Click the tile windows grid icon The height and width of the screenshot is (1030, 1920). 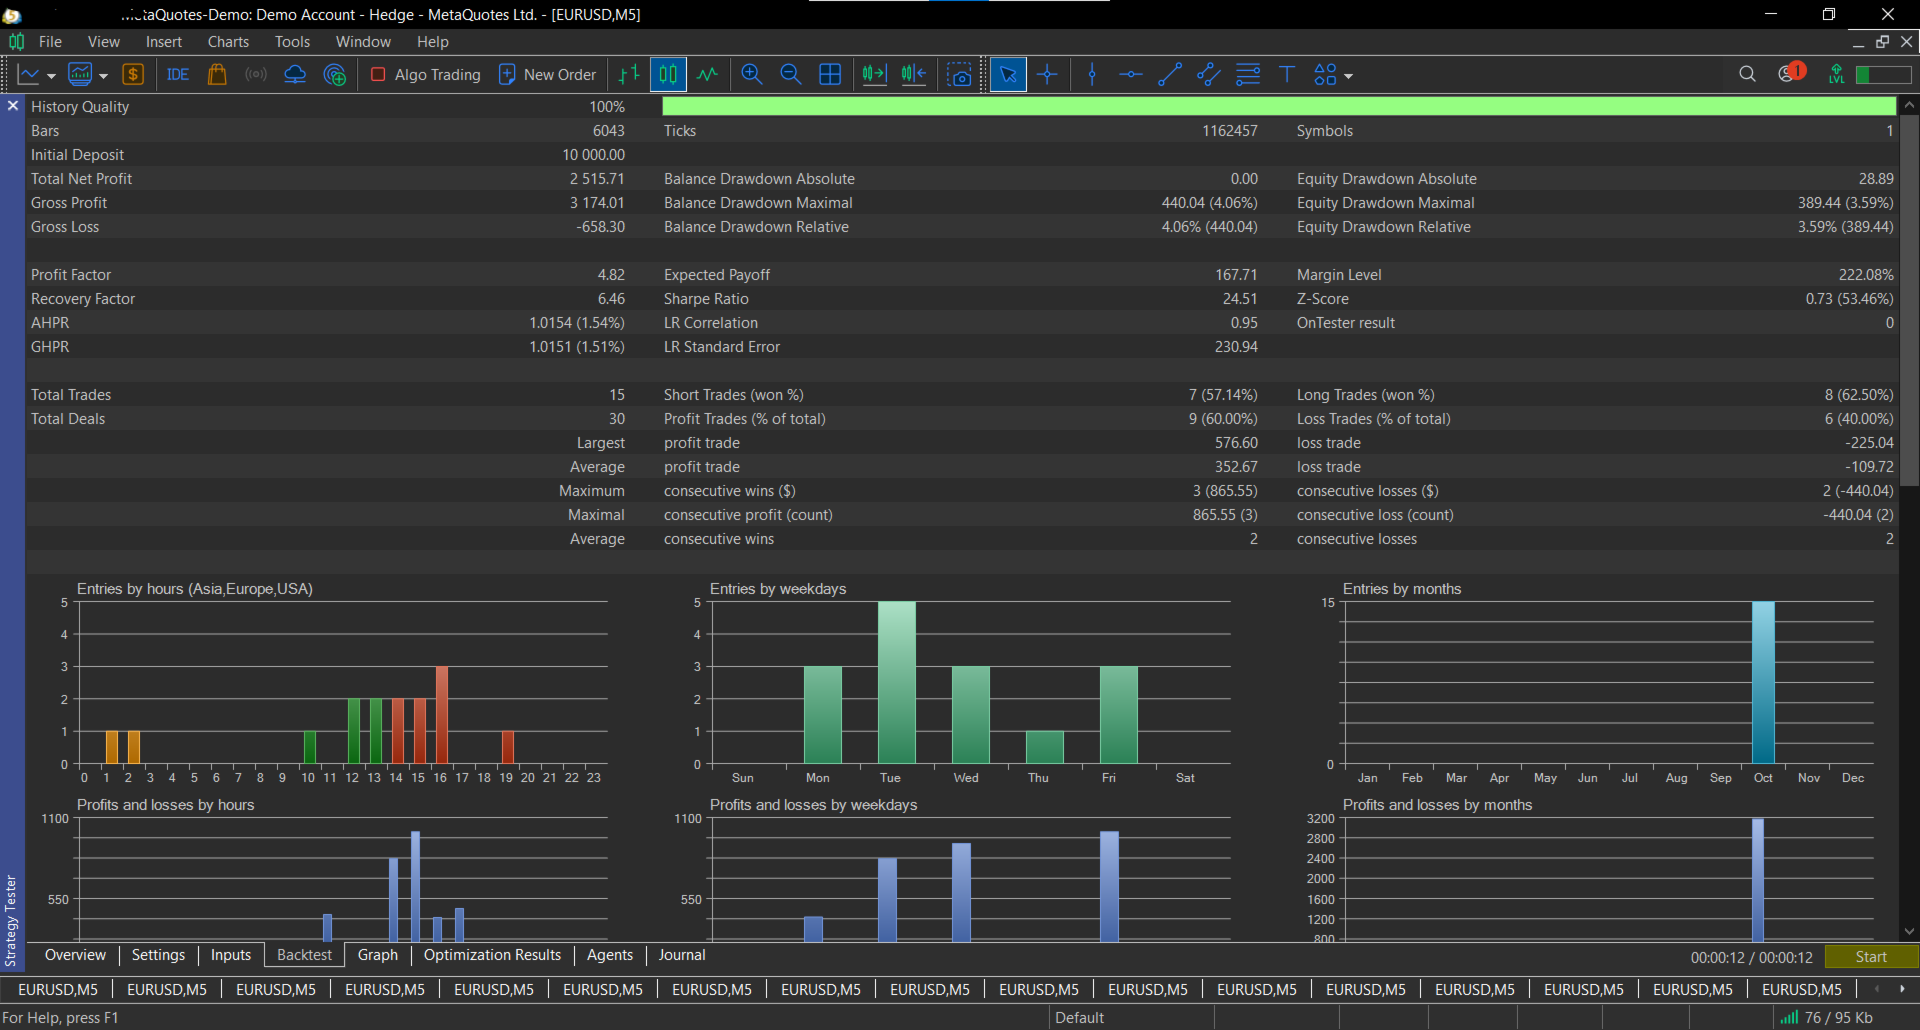[830, 75]
